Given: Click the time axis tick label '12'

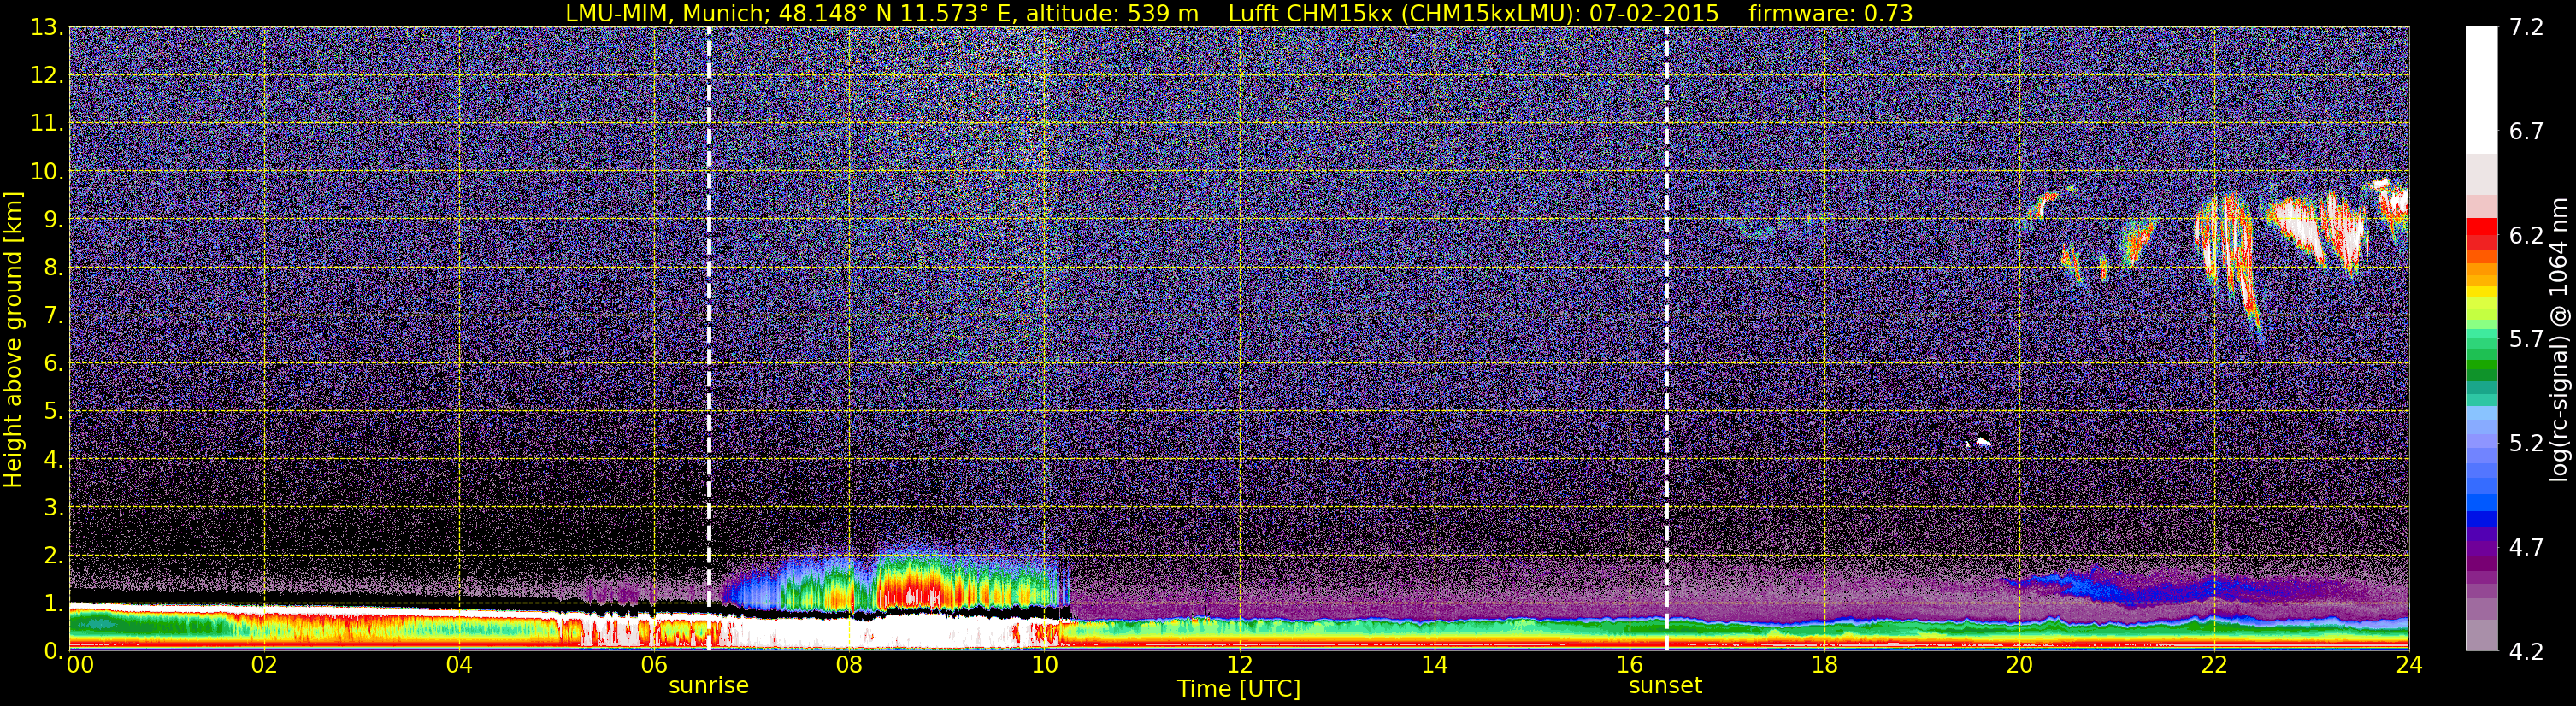Looking at the screenshot, I should 1239,665.
